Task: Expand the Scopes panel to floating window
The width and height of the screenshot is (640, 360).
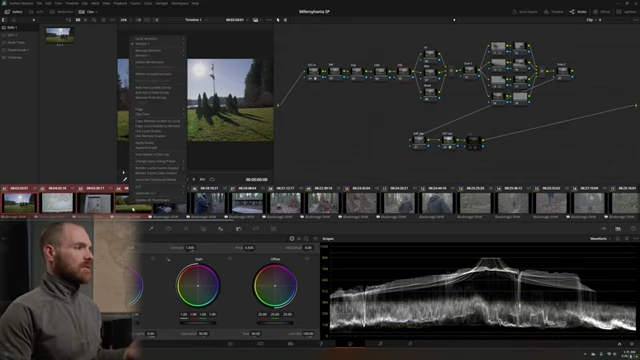Action: coord(627,239)
